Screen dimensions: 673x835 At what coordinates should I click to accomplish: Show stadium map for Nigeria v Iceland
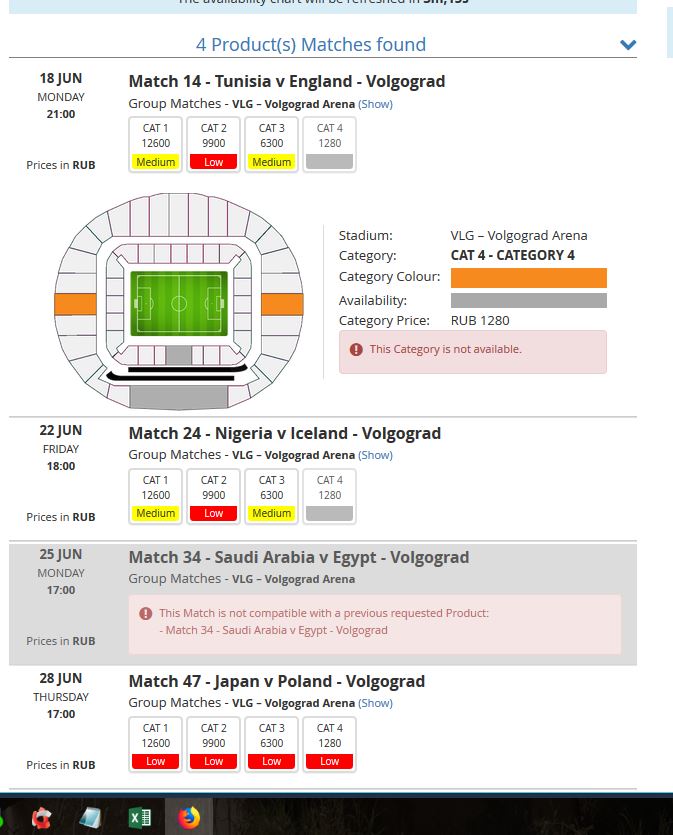click(375, 455)
